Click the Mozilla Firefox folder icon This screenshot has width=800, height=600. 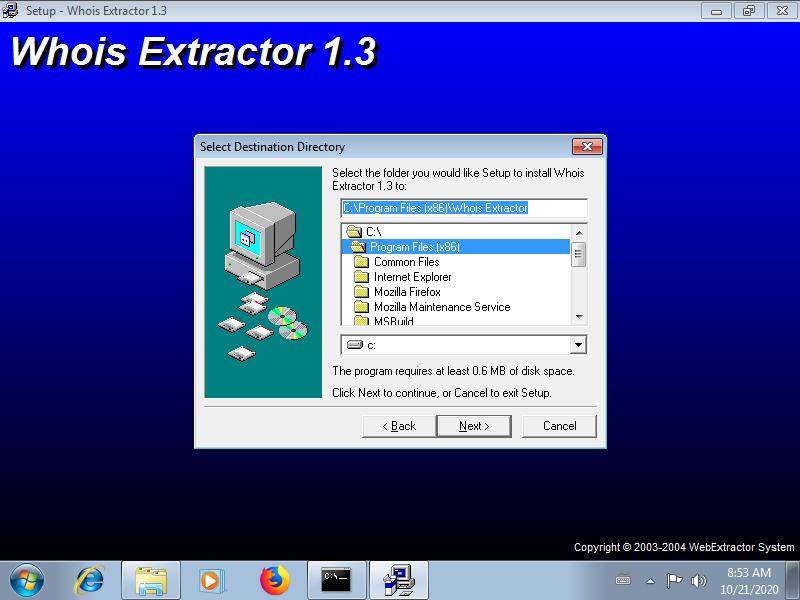click(361, 292)
